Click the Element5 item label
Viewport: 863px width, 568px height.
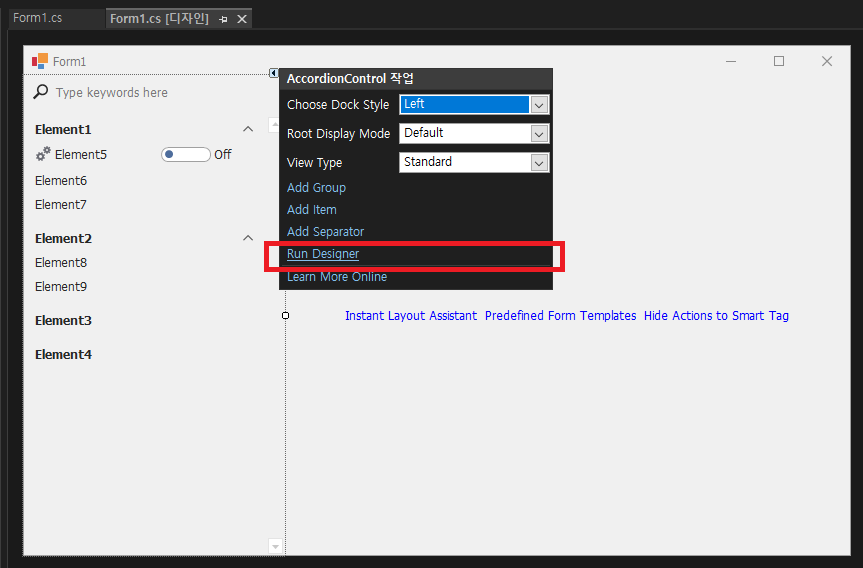[81, 155]
